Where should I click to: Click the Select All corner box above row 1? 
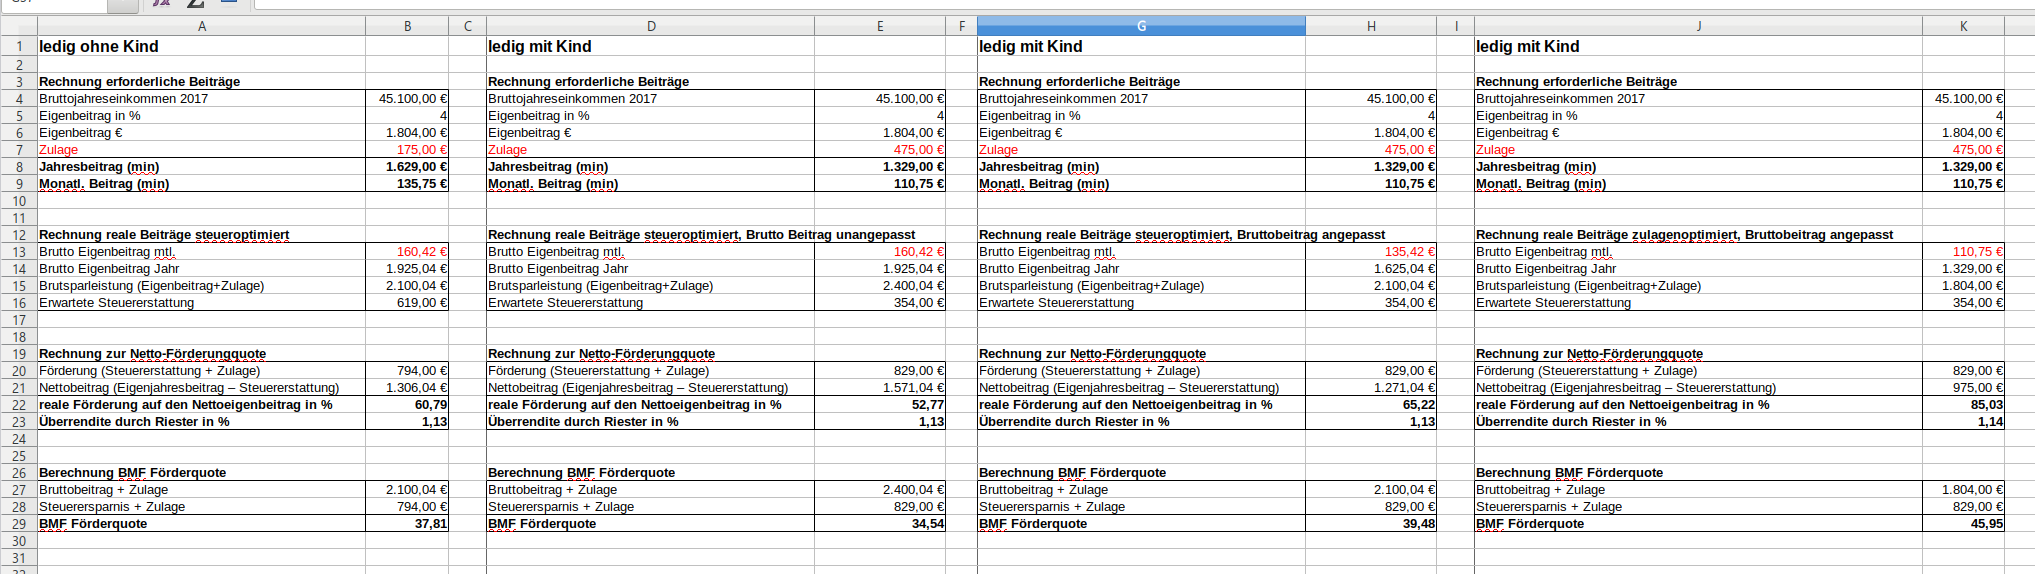[18, 26]
